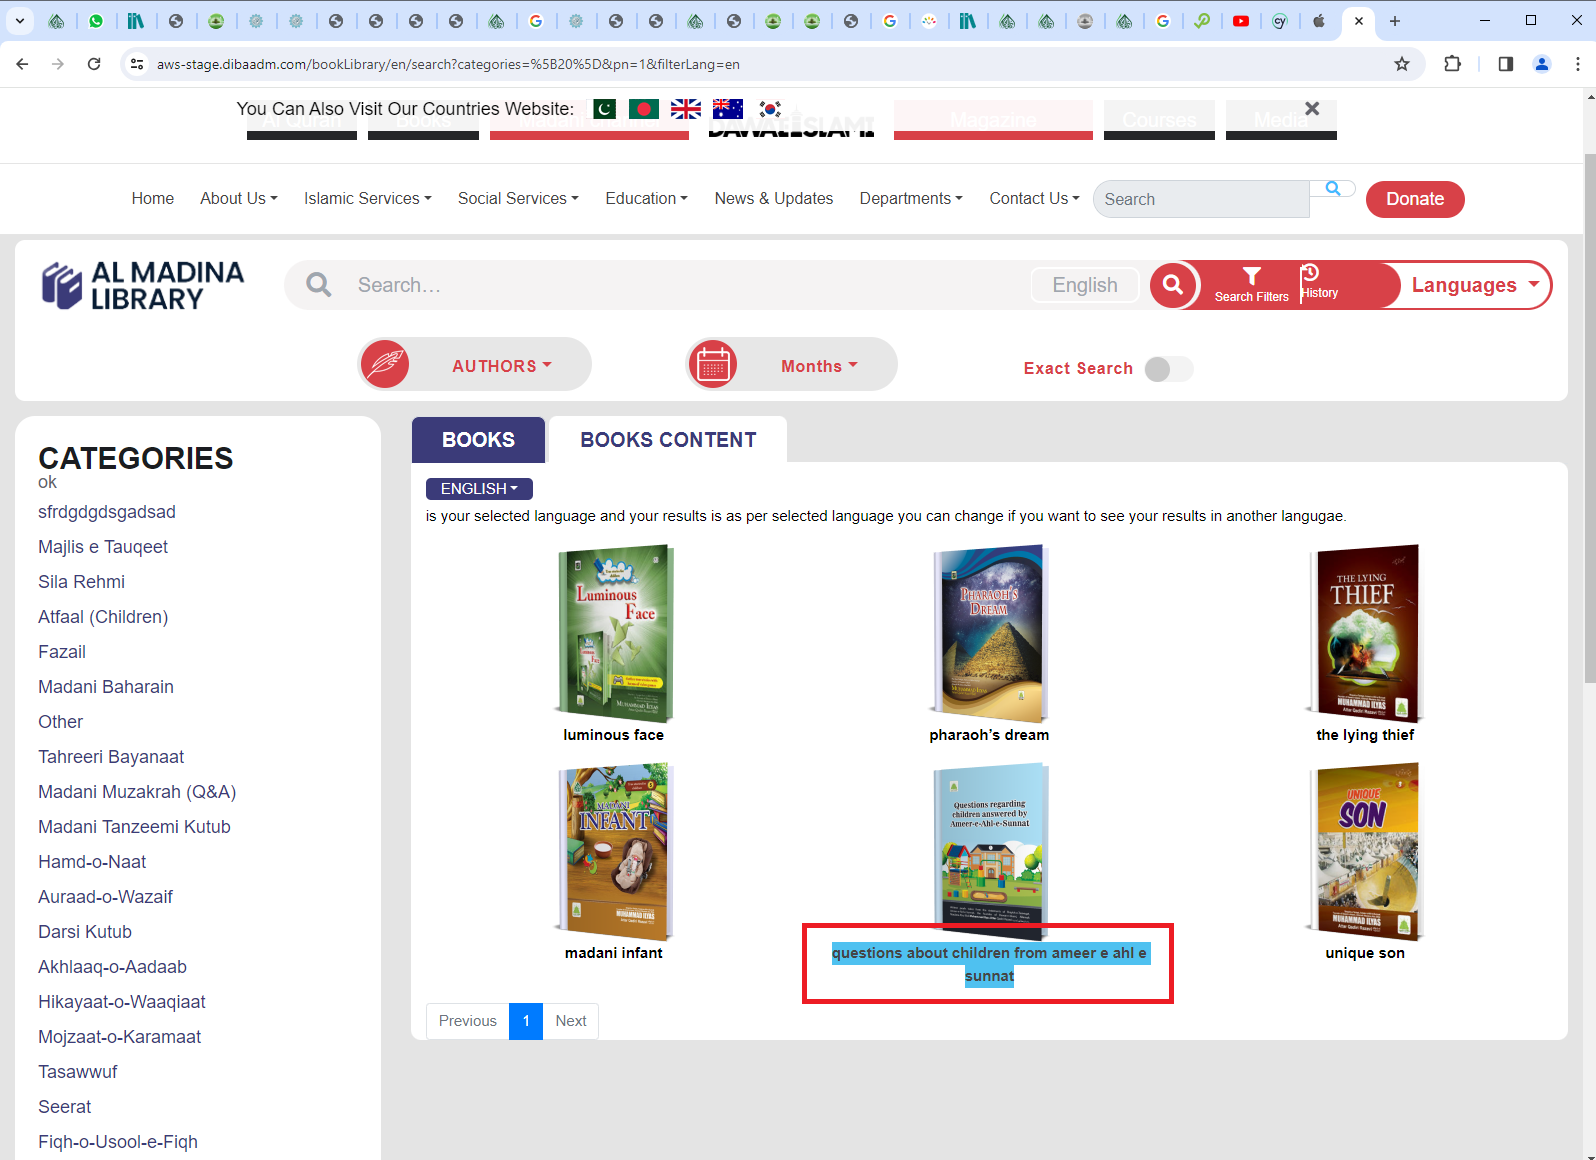Open the Islamic Services menu
Viewport: 1596px width, 1160px height.
pyautogui.click(x=367, y=199)
